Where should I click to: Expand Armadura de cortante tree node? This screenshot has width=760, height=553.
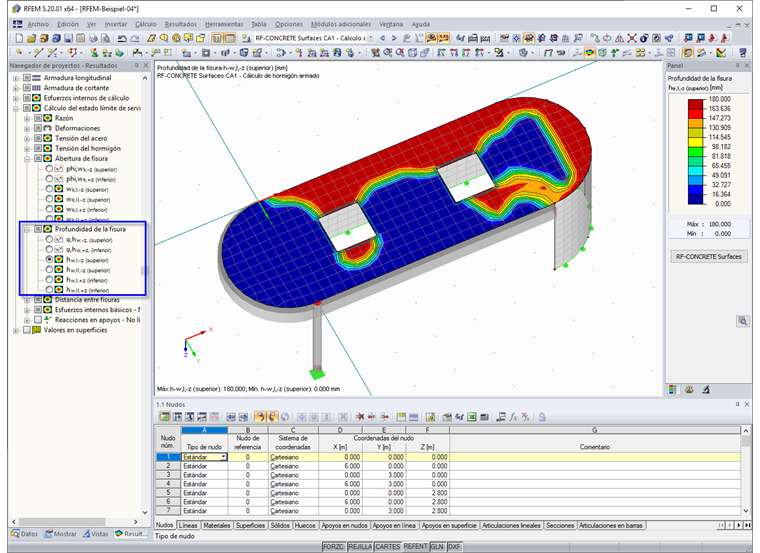(16, 88)
